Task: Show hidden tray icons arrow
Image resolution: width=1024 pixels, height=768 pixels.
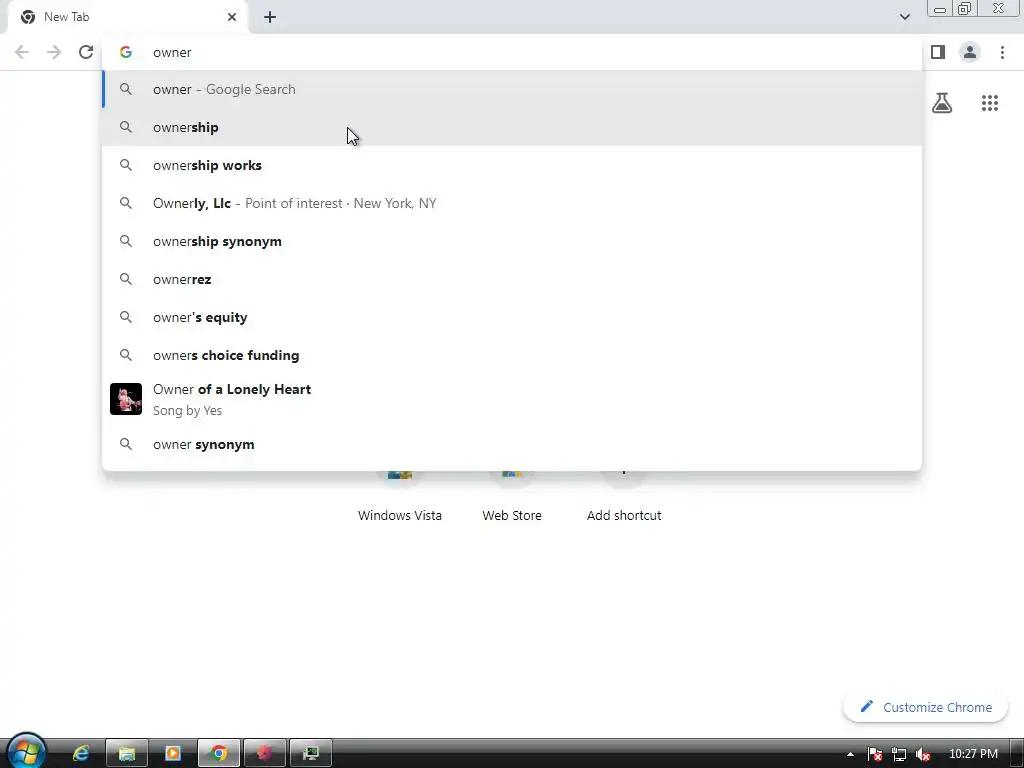Action: [850, 754]
